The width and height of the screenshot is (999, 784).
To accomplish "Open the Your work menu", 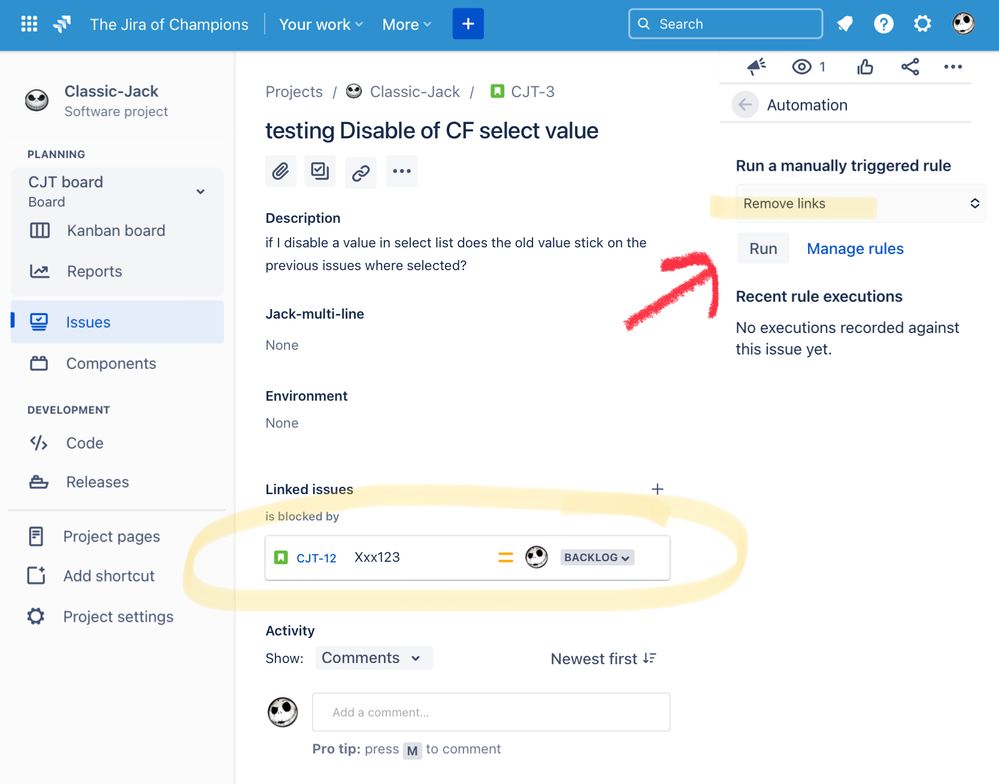I will pos(320,24).
